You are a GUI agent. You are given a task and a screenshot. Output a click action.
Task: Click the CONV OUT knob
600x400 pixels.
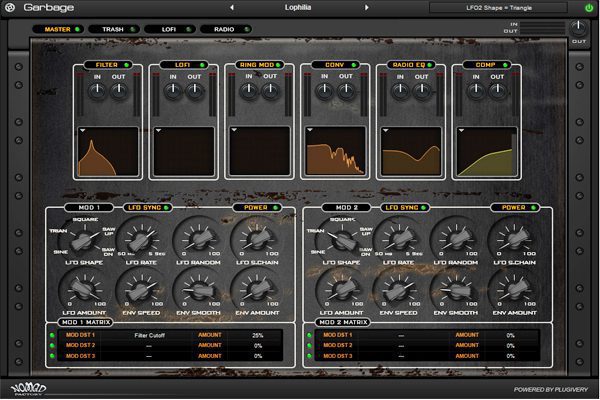pos(346,91)
